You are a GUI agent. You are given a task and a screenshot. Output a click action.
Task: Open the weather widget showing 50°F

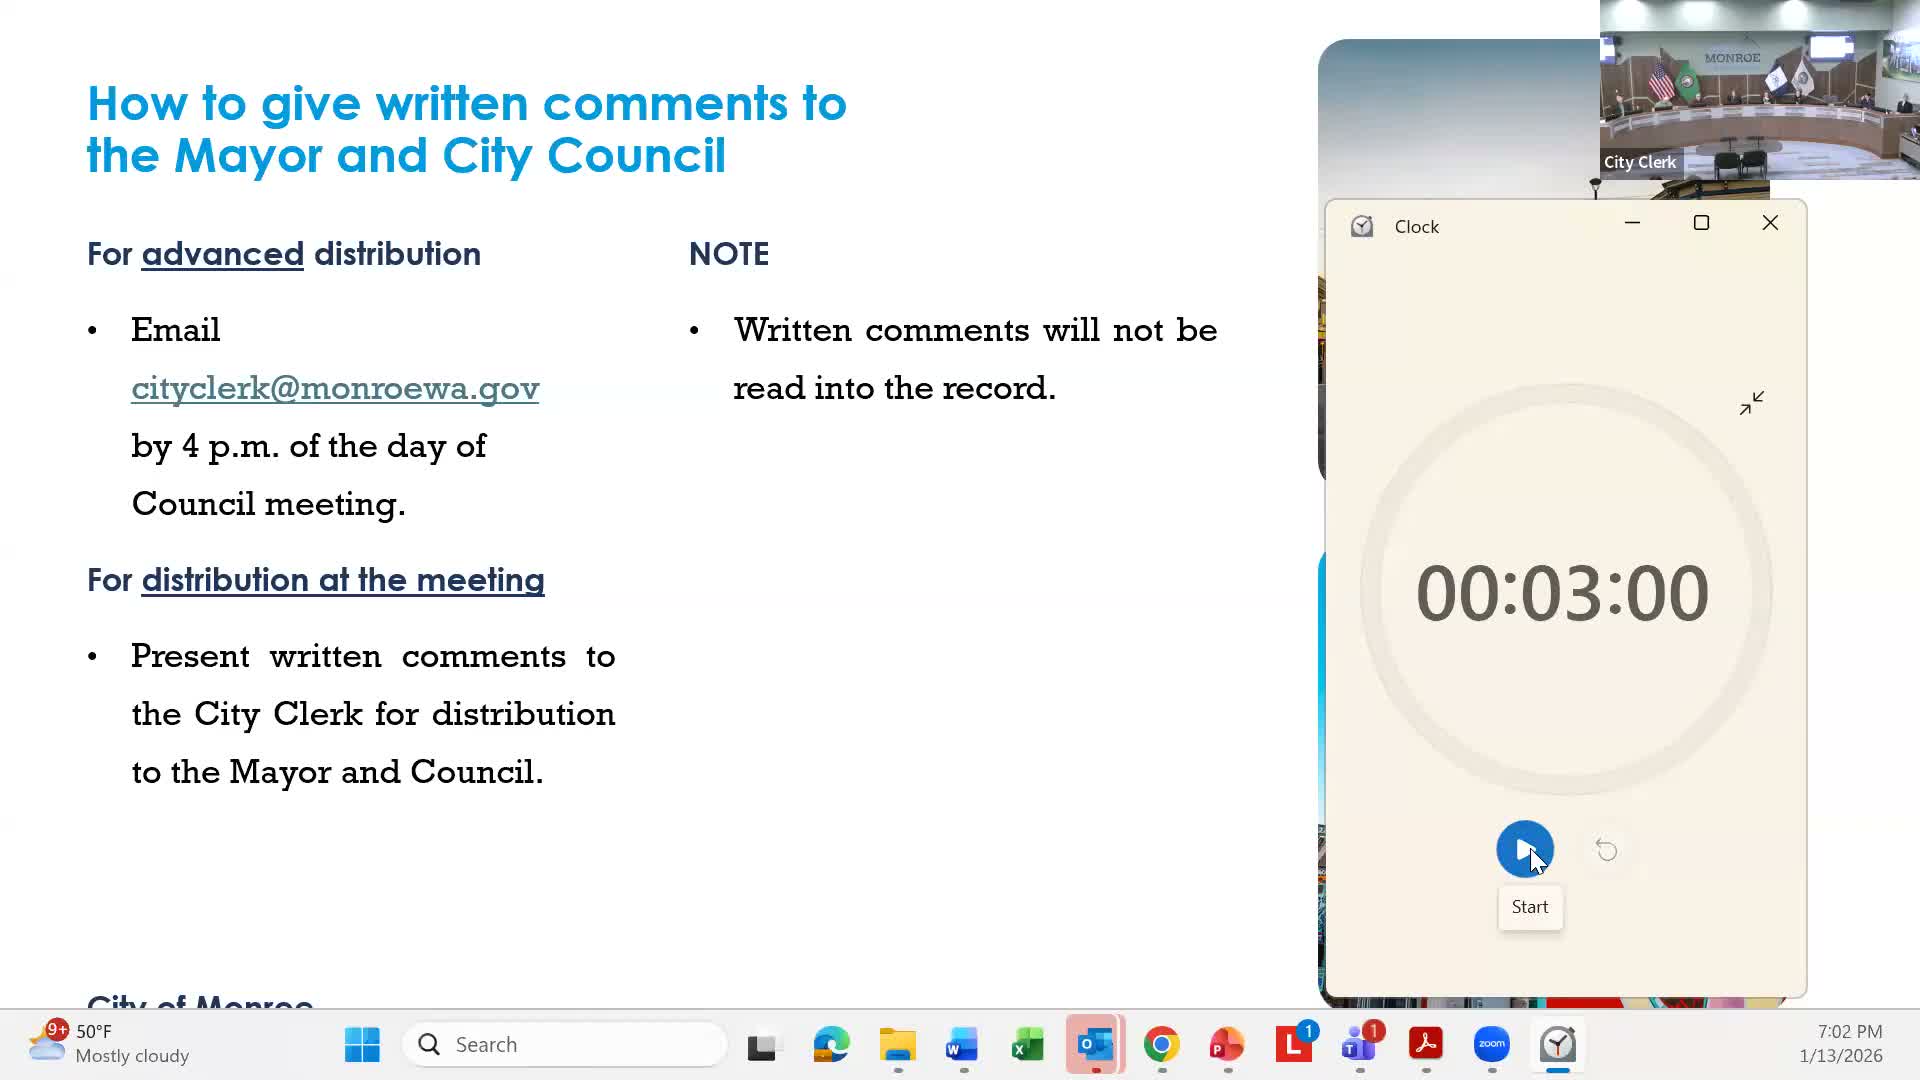point(108,1043)
